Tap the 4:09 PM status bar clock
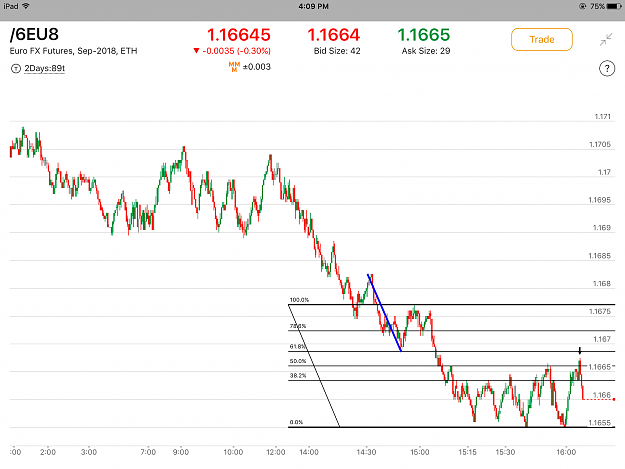 [x=313, y=6]
